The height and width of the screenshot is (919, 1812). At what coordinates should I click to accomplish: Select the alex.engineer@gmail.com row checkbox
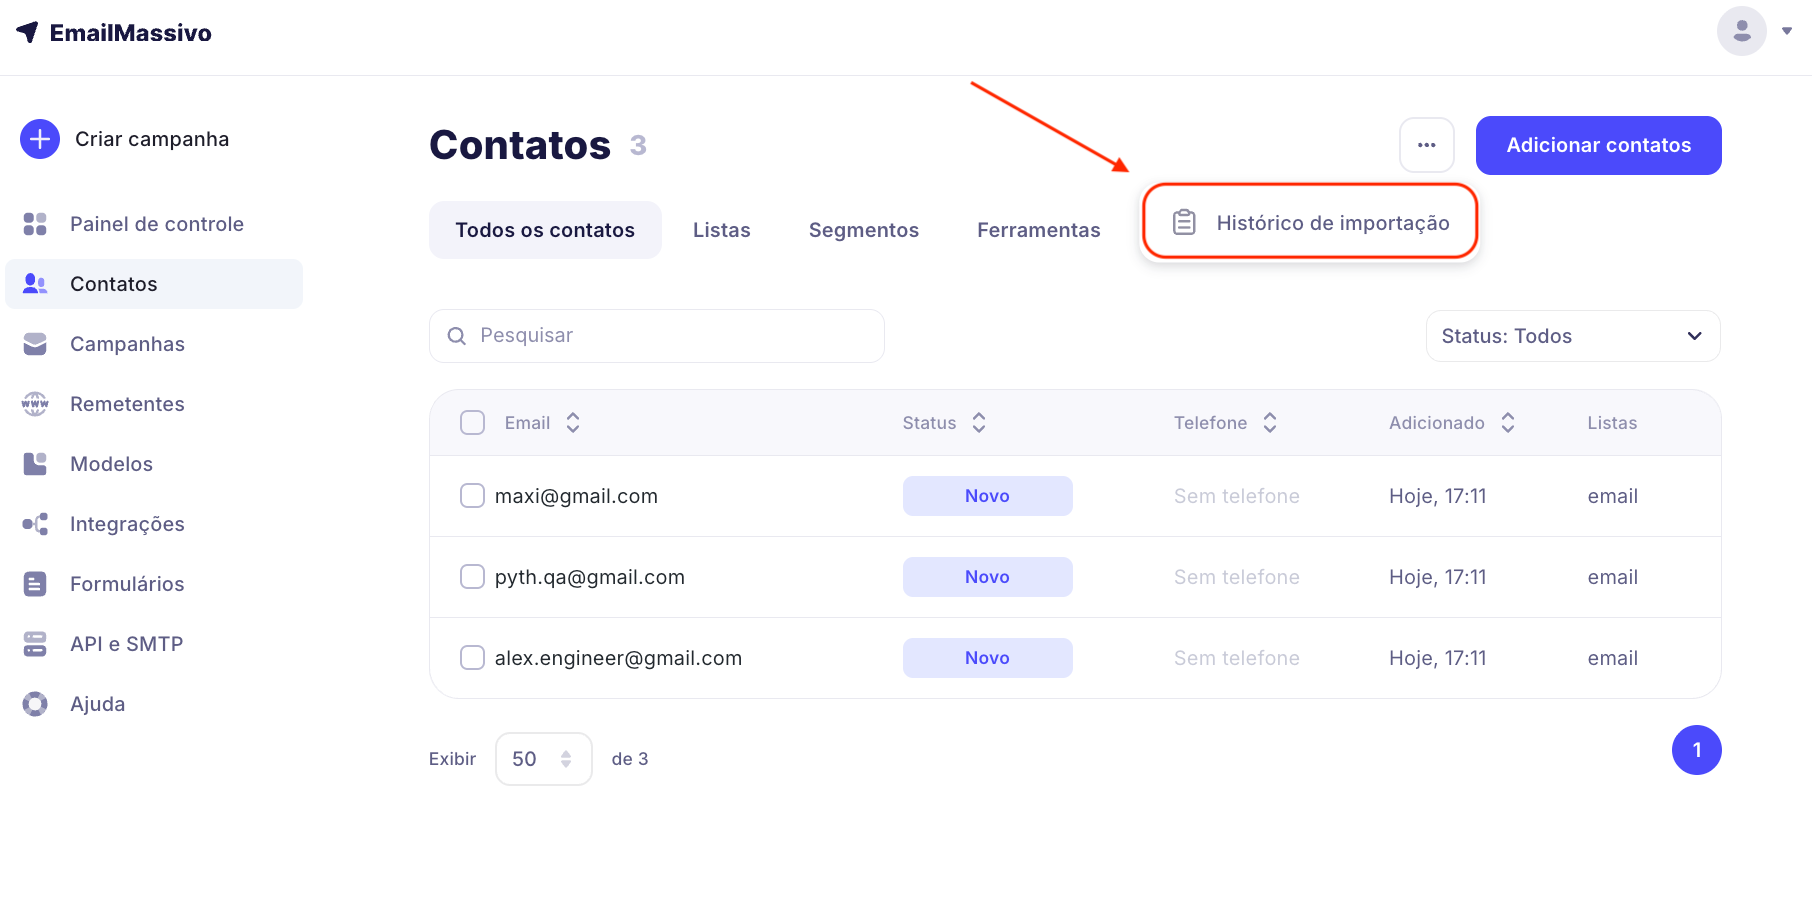pyautogui.click(x=472, y=658)
